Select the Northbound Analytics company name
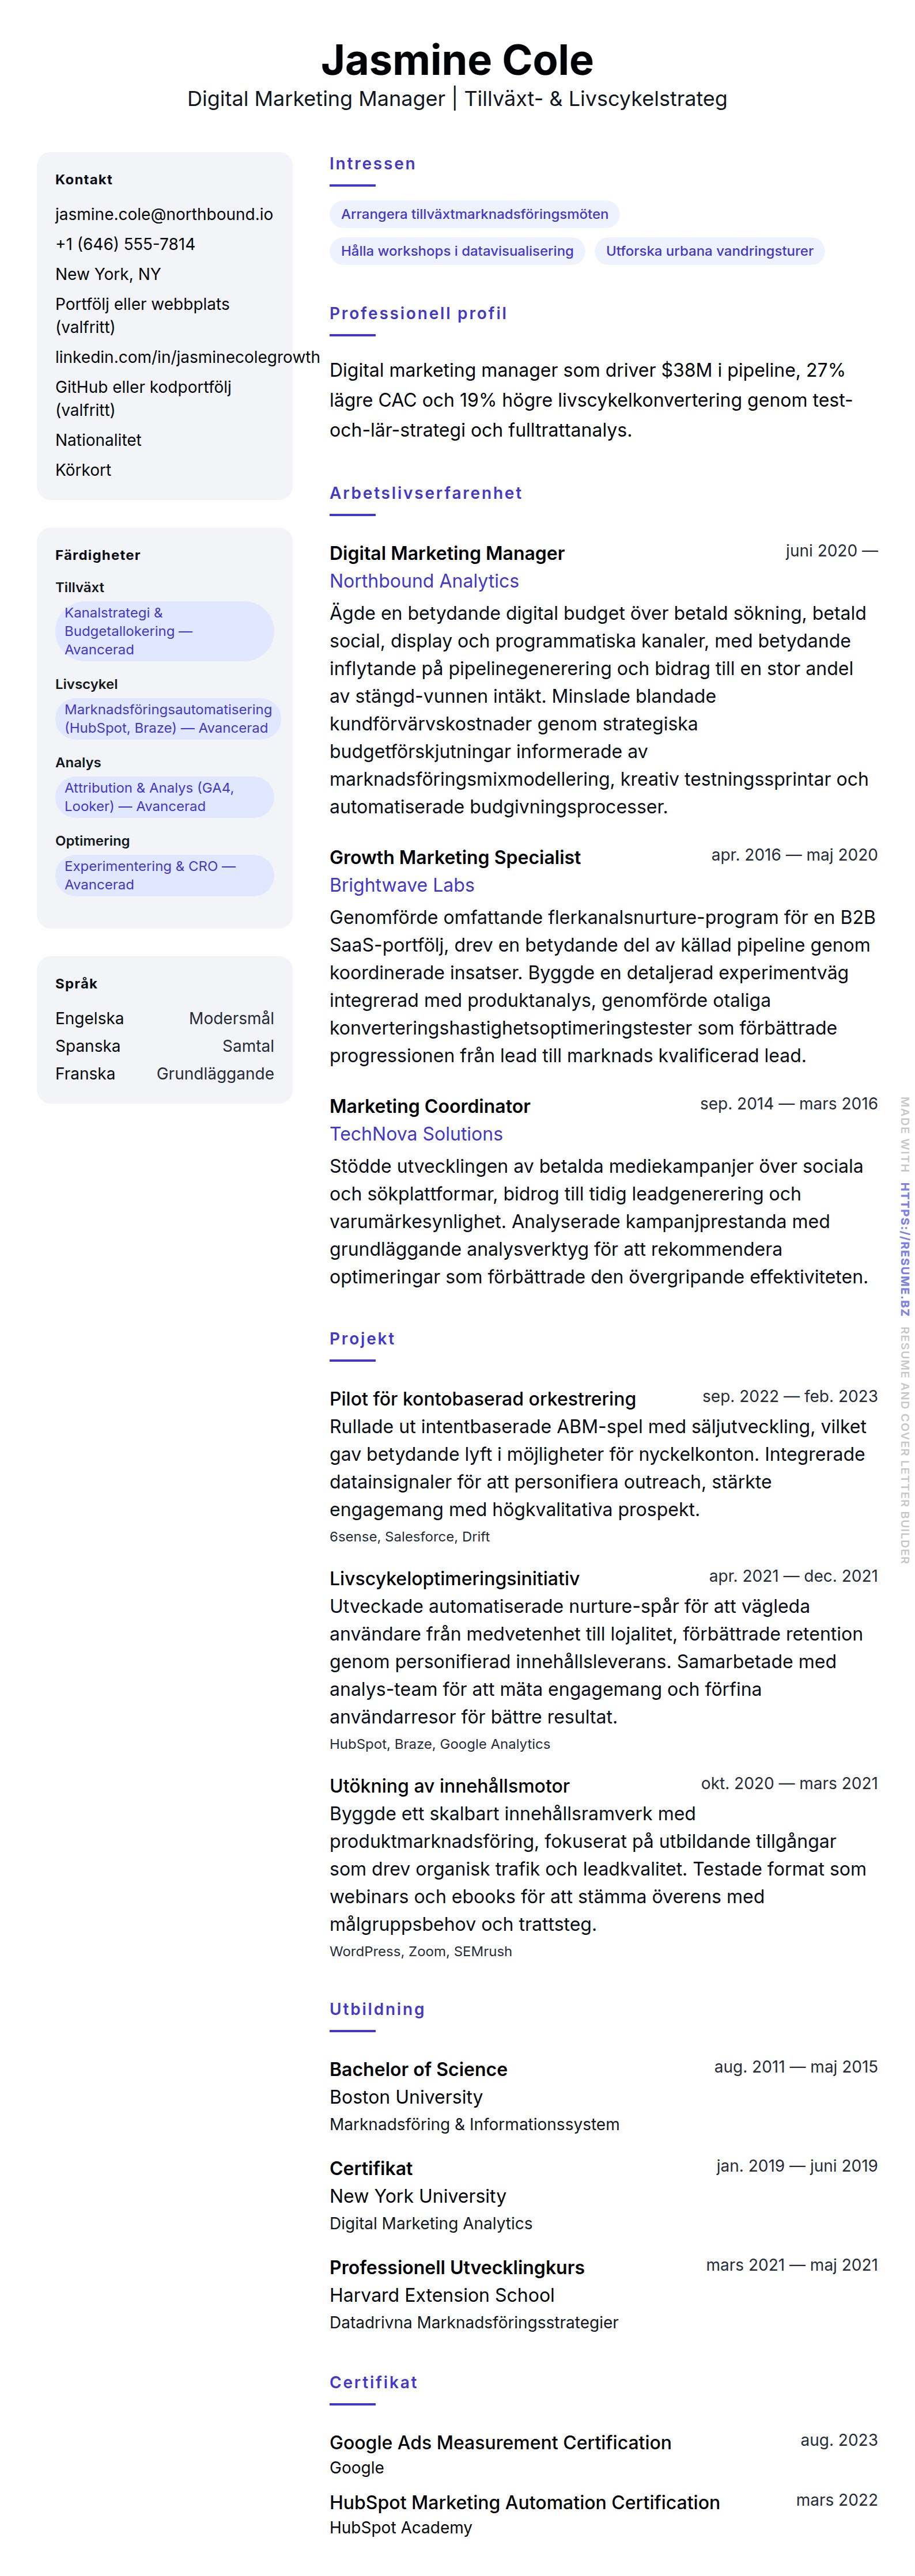 point(424,581)
